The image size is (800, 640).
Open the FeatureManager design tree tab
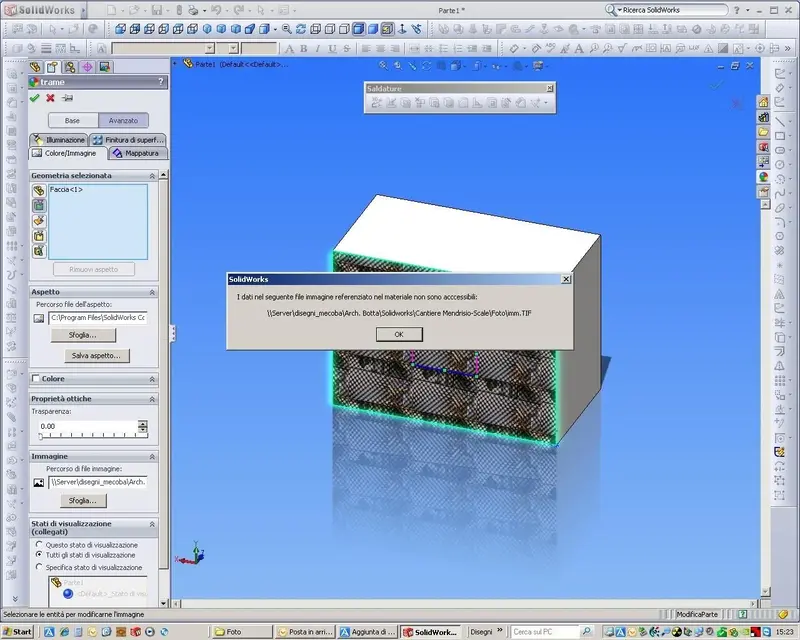(x=35, y=67)
